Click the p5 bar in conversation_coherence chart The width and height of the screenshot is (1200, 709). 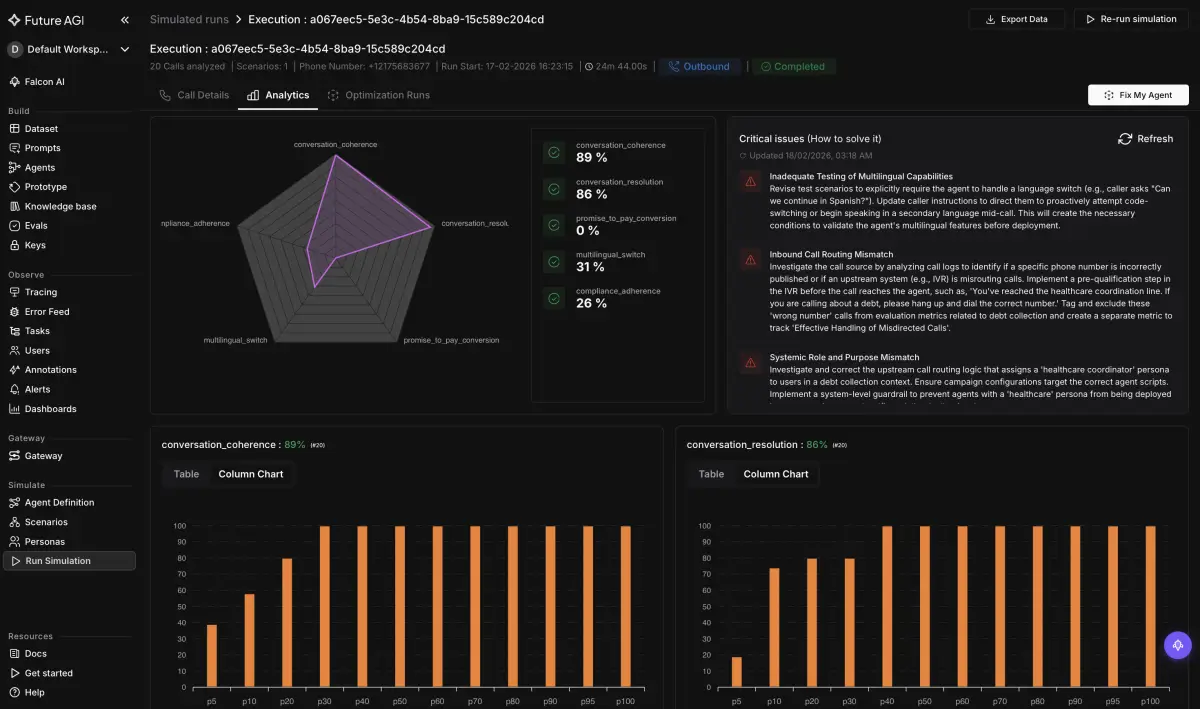point(211,656)
